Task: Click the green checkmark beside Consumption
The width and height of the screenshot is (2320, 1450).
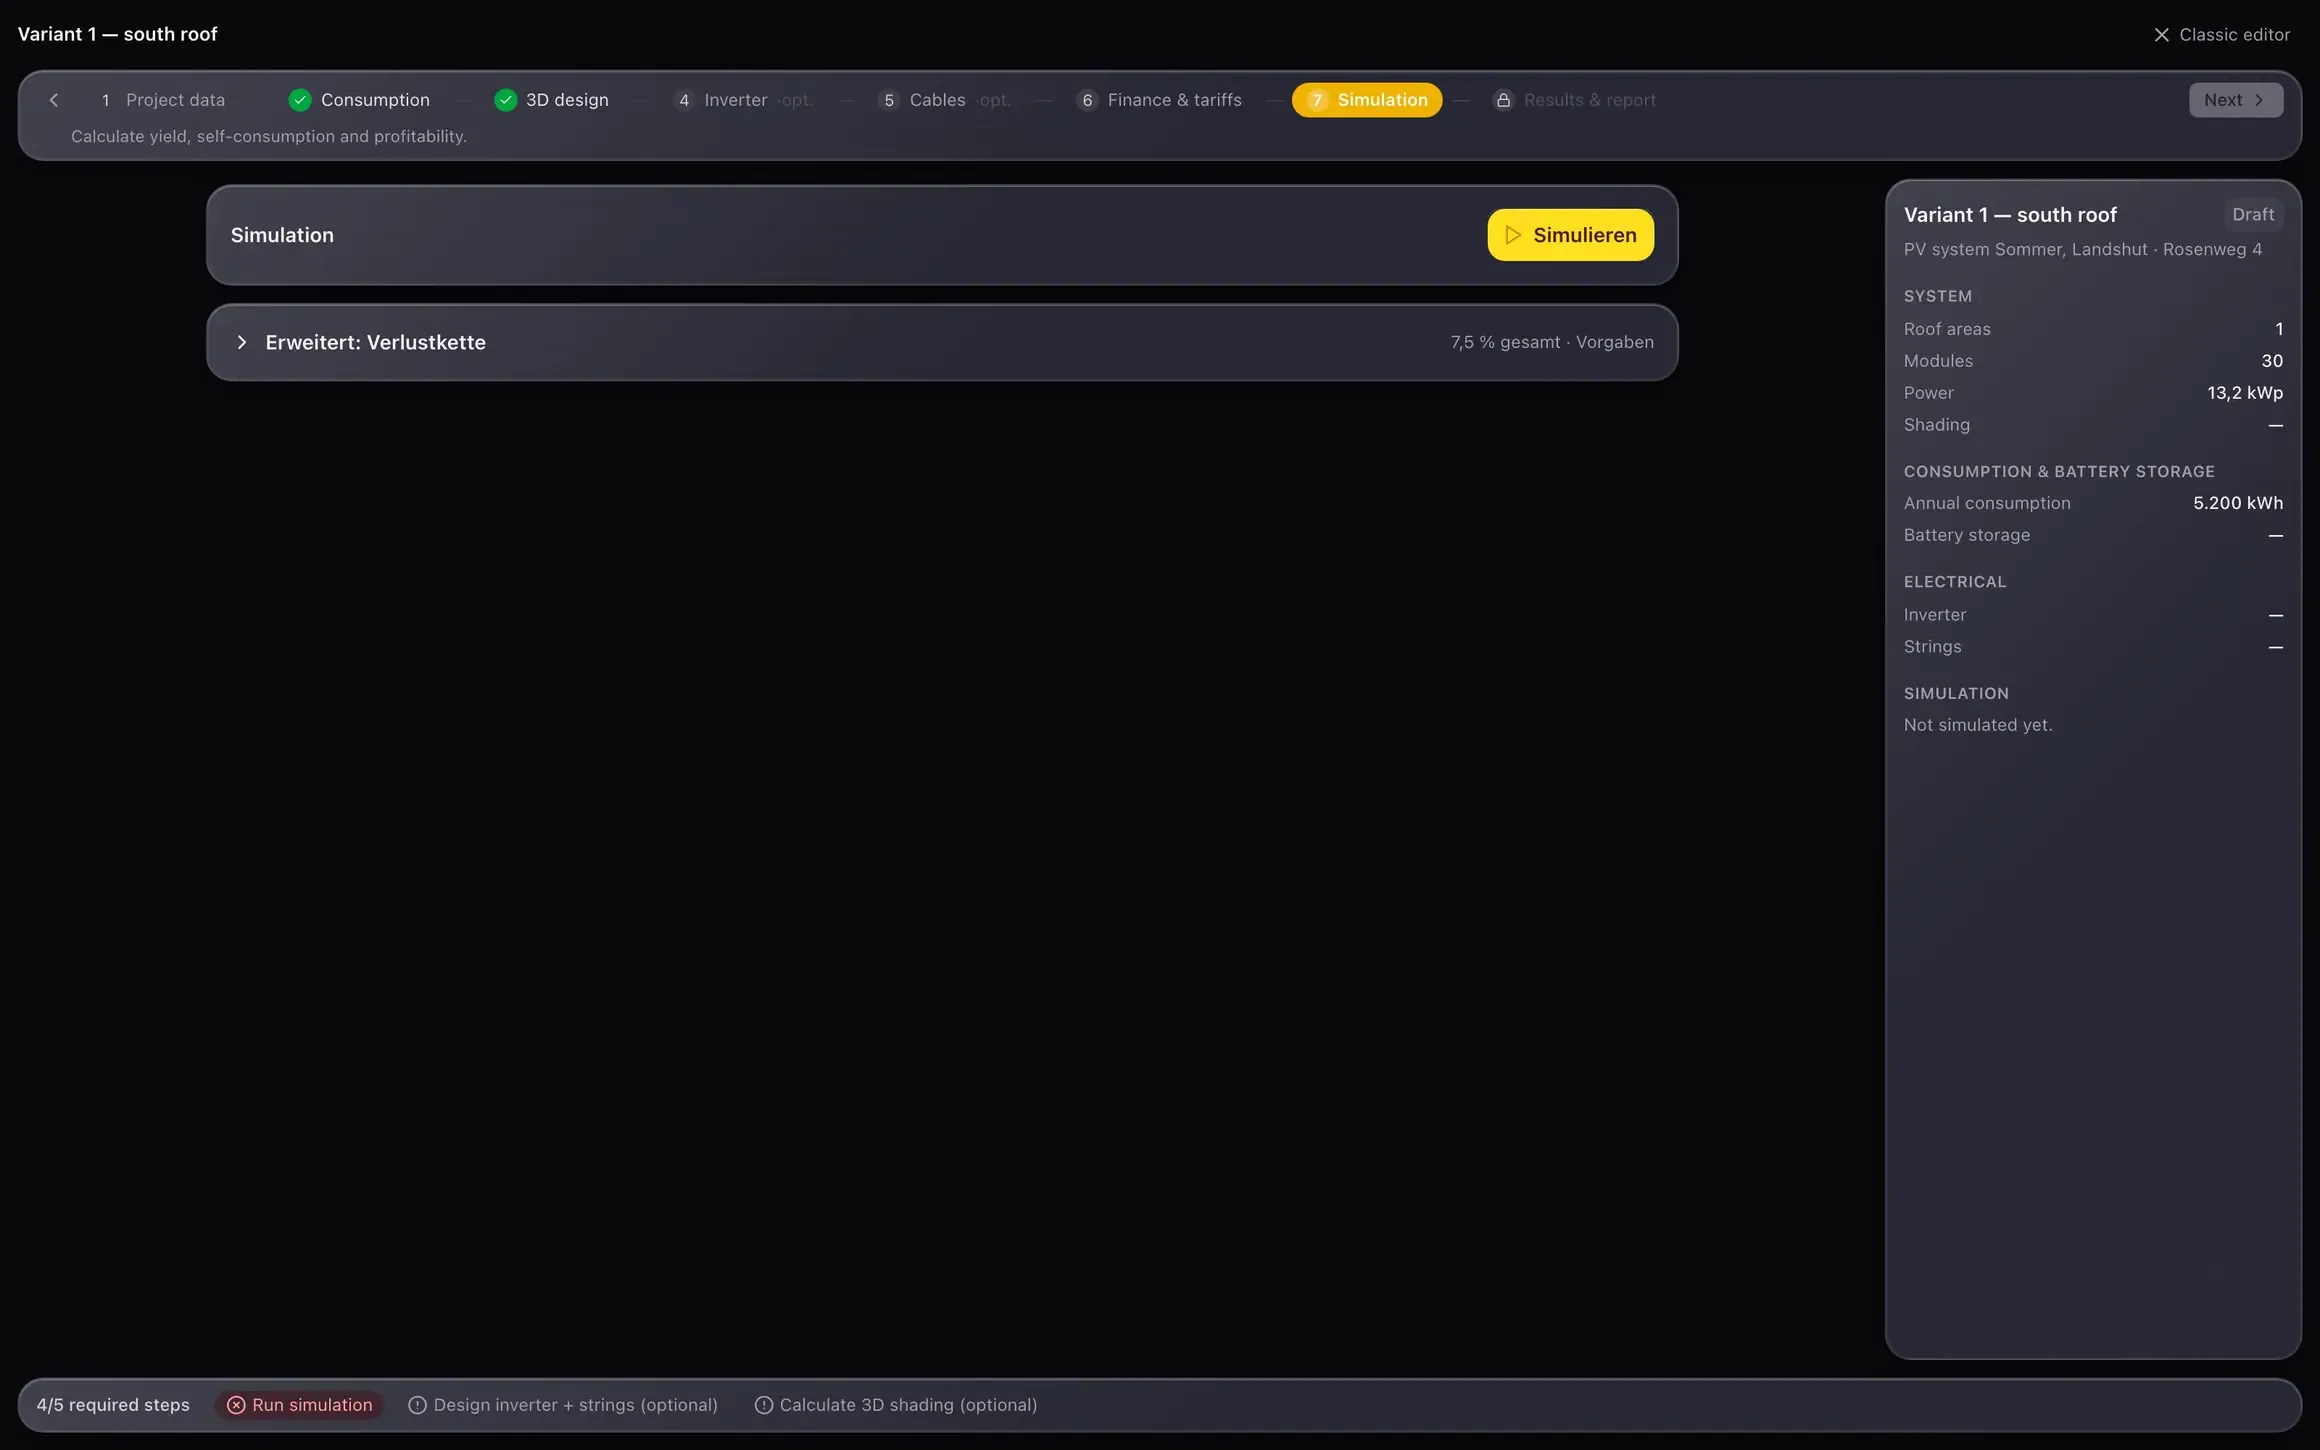Action: (x=299, y=100)
